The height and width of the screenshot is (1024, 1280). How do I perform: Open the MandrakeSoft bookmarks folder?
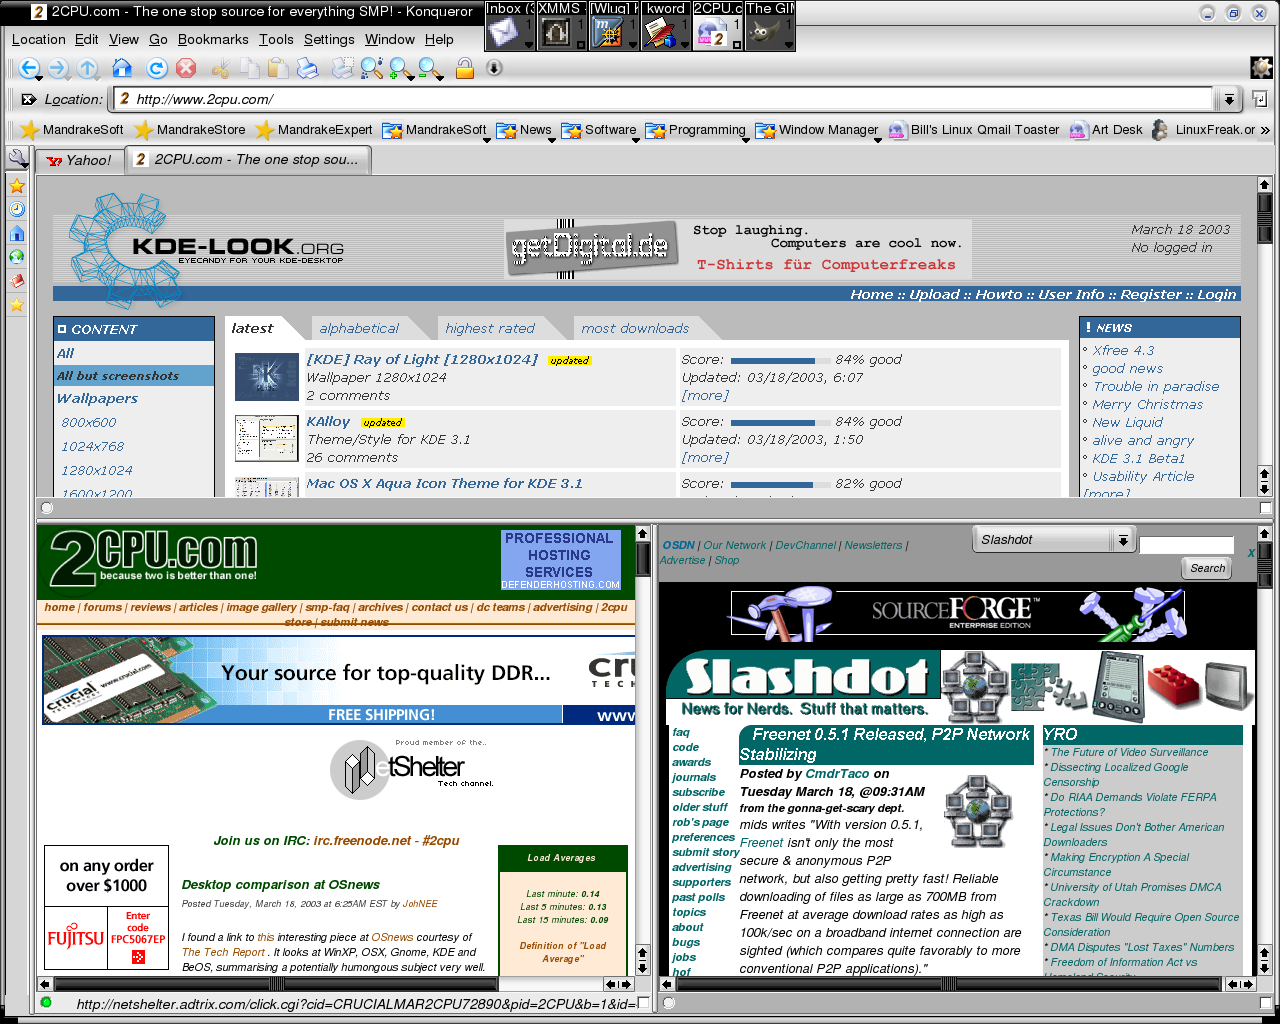(435, 130)
